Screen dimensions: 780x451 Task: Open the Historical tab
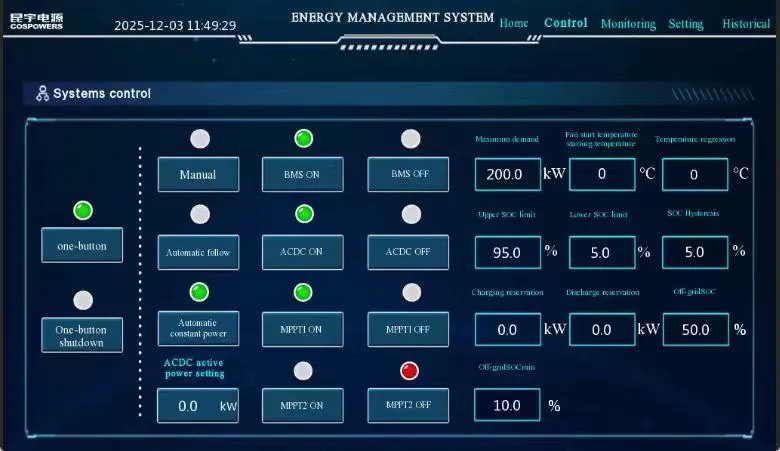point(746,24)
